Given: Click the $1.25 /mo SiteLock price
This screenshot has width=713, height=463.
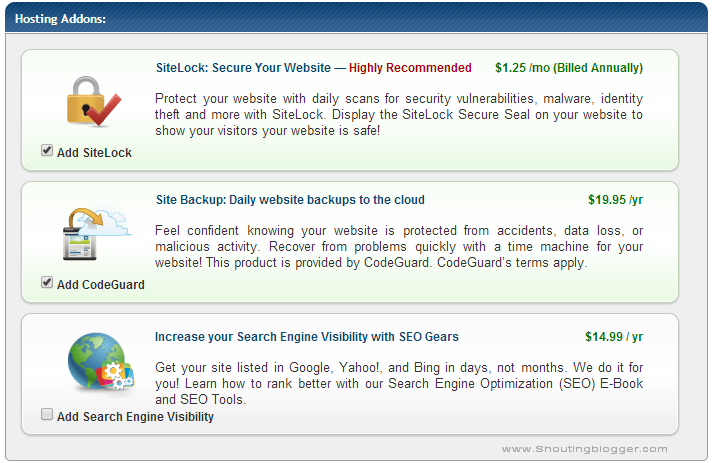Looking at the screenshot, I should click(x=568, y=68).
